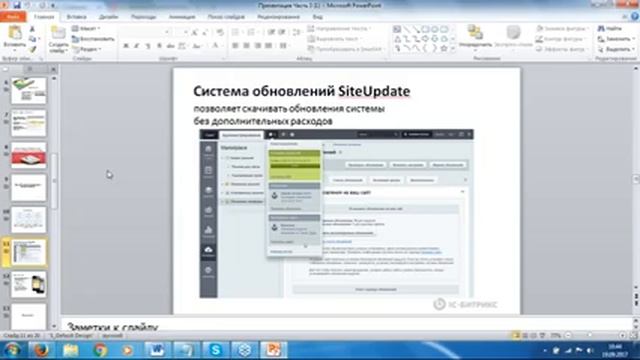
Task: Open Firefox from the taskbar
Action: pos(41,350)
